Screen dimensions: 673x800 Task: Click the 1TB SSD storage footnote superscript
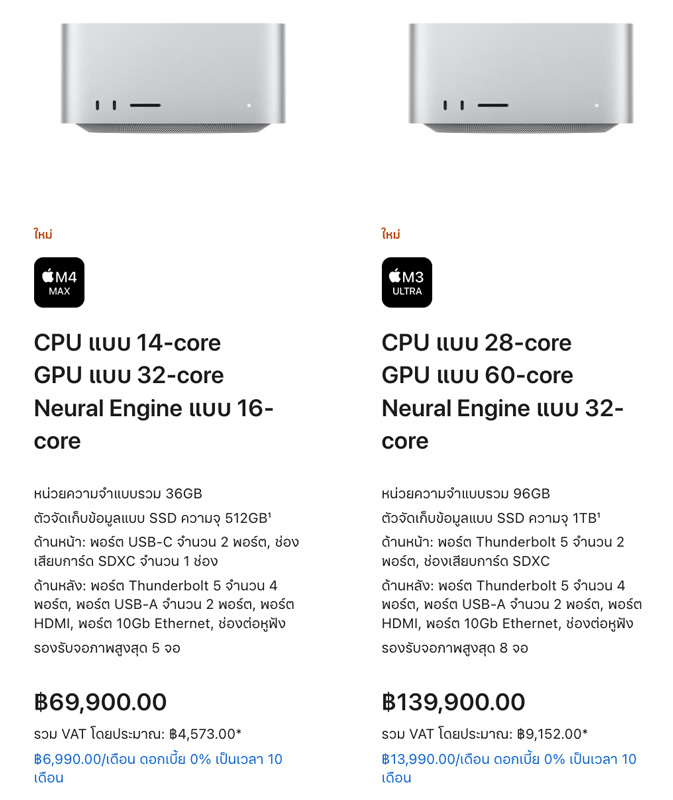(x=599, y=515)
